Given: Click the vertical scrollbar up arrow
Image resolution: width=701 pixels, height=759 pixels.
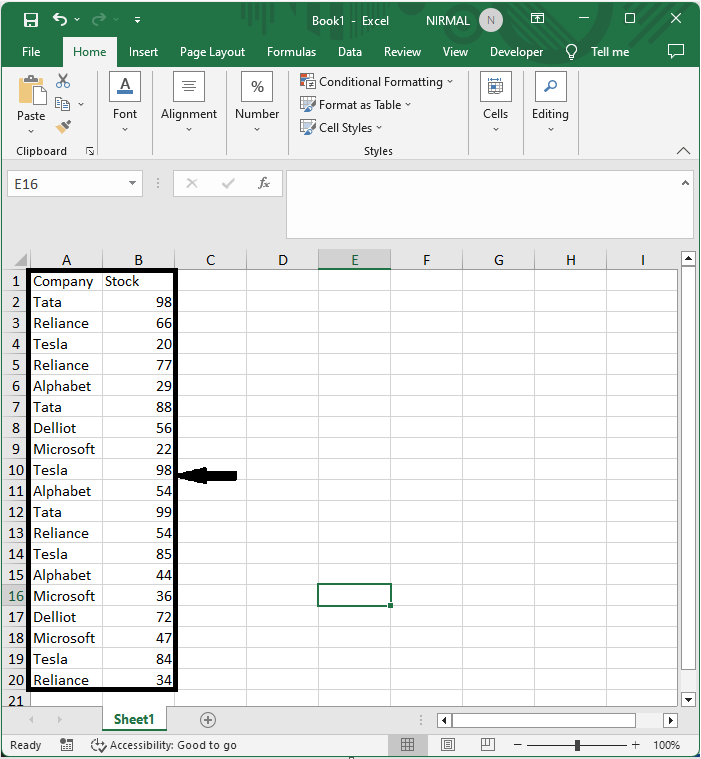Looking at the screenshot, I should point(688,258).
